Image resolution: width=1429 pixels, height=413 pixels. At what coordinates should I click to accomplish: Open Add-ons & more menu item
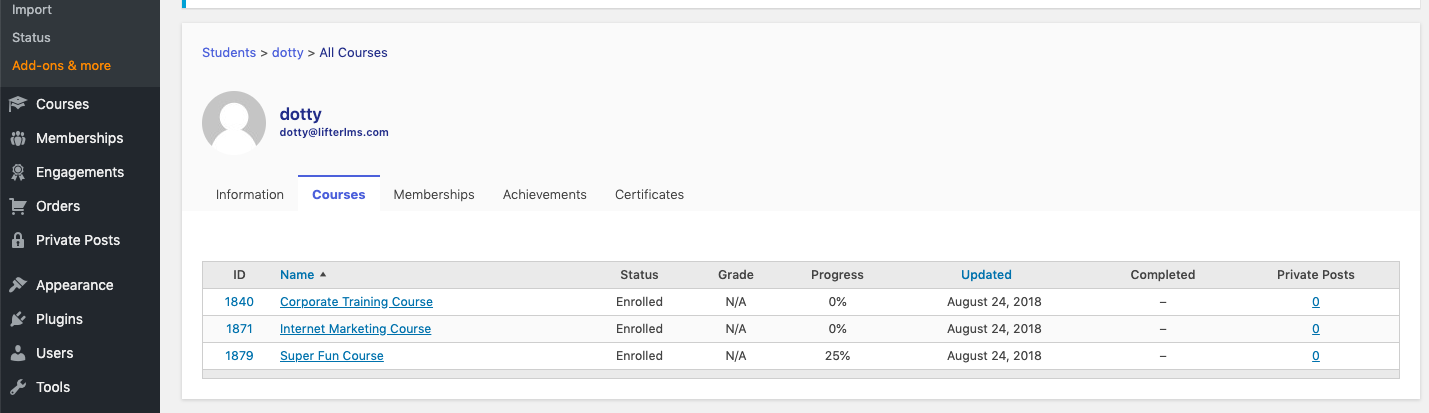pos(61,65)
